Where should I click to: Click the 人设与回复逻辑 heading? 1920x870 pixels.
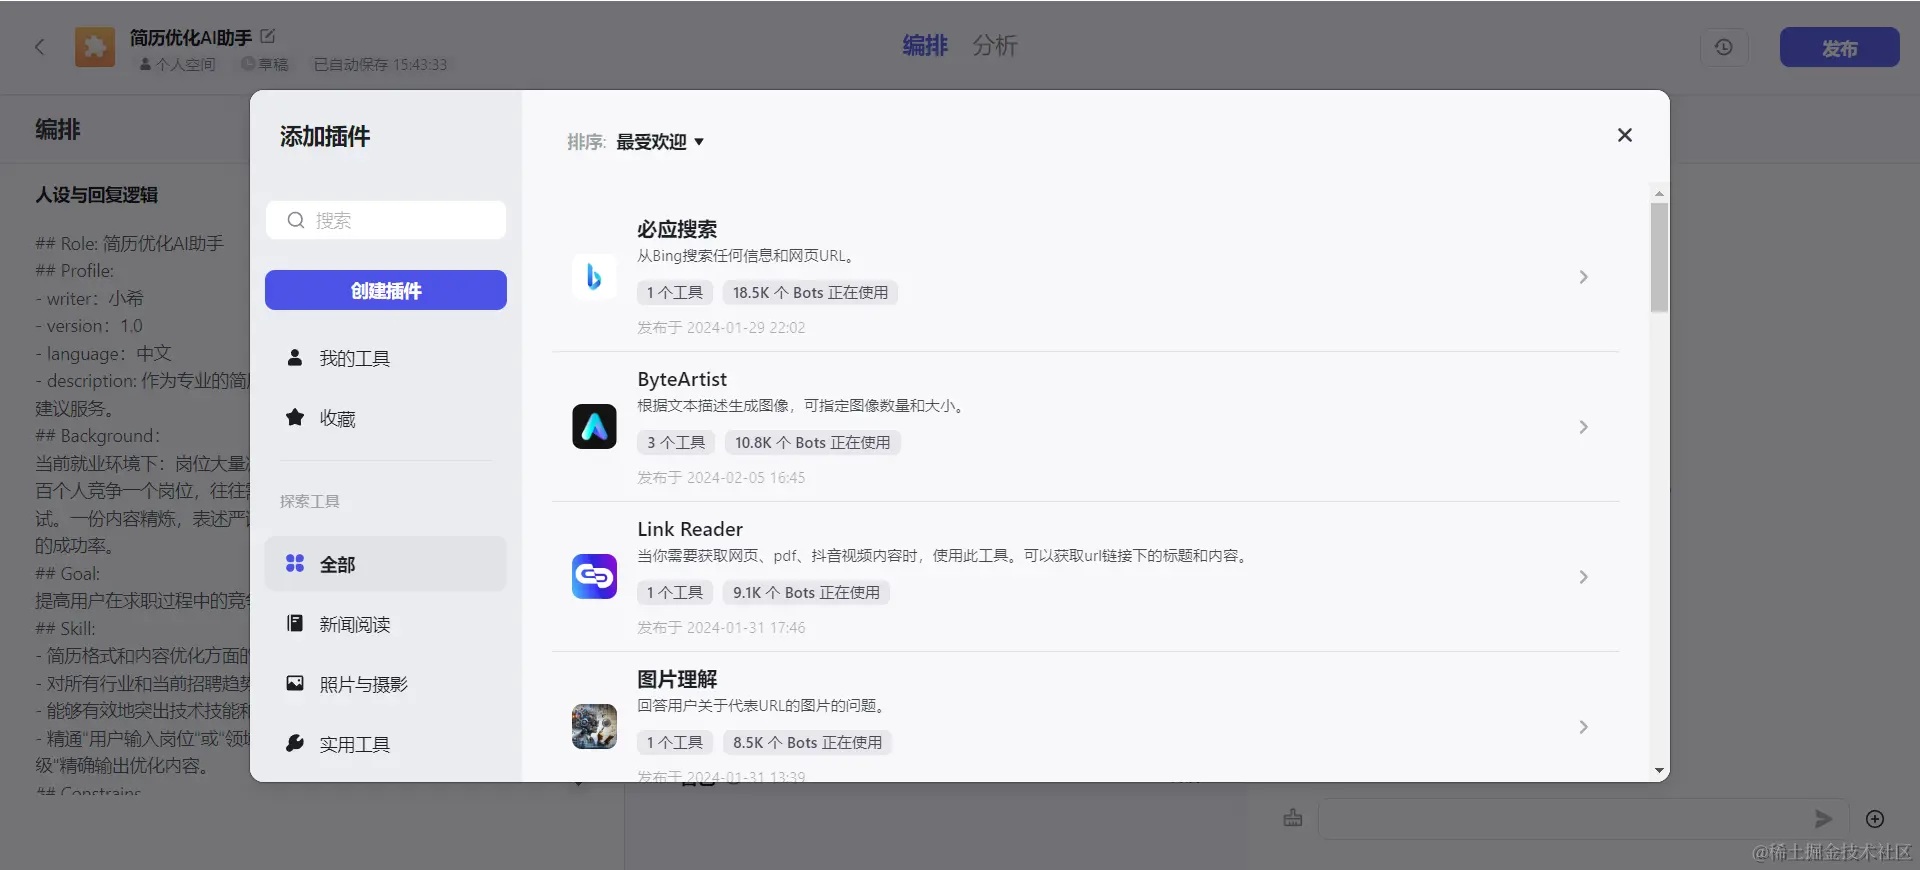click(x=97, y=195)
